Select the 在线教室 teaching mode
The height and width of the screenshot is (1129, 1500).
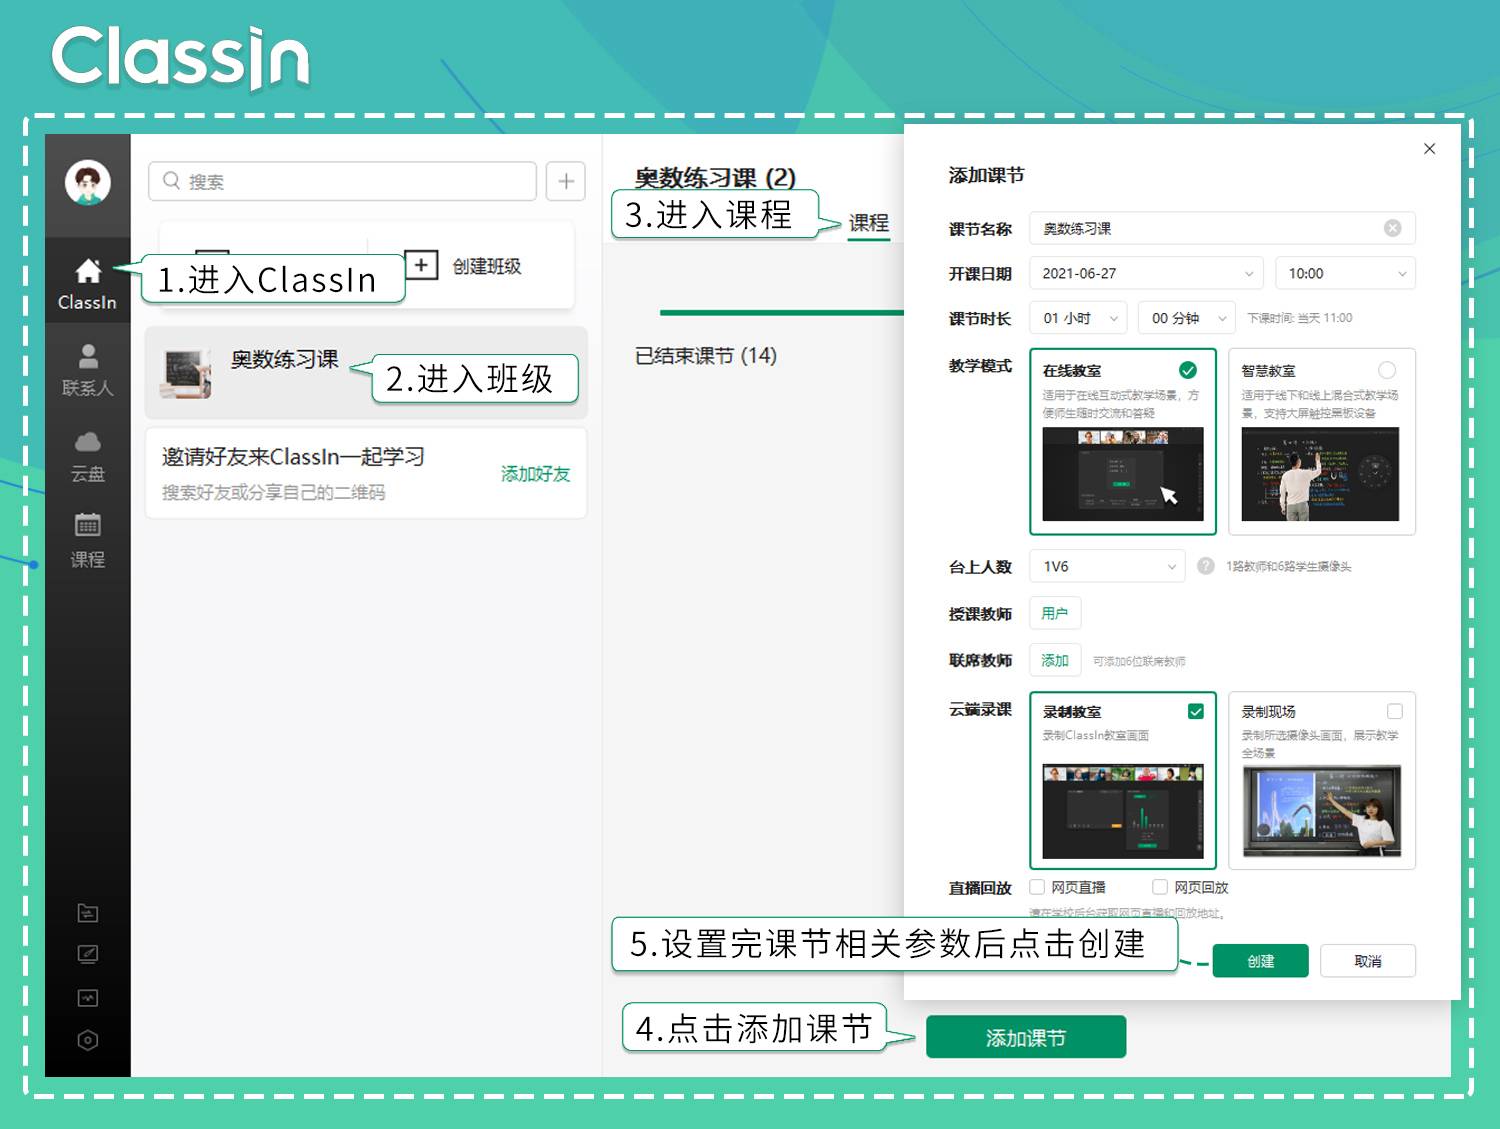(x=1123, y=441)
